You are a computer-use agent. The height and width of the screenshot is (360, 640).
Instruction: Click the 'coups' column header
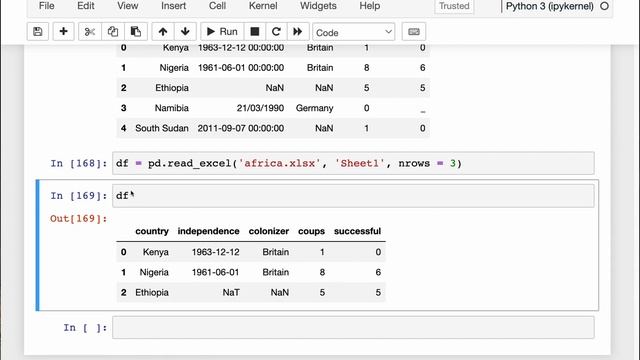(311, 231)
